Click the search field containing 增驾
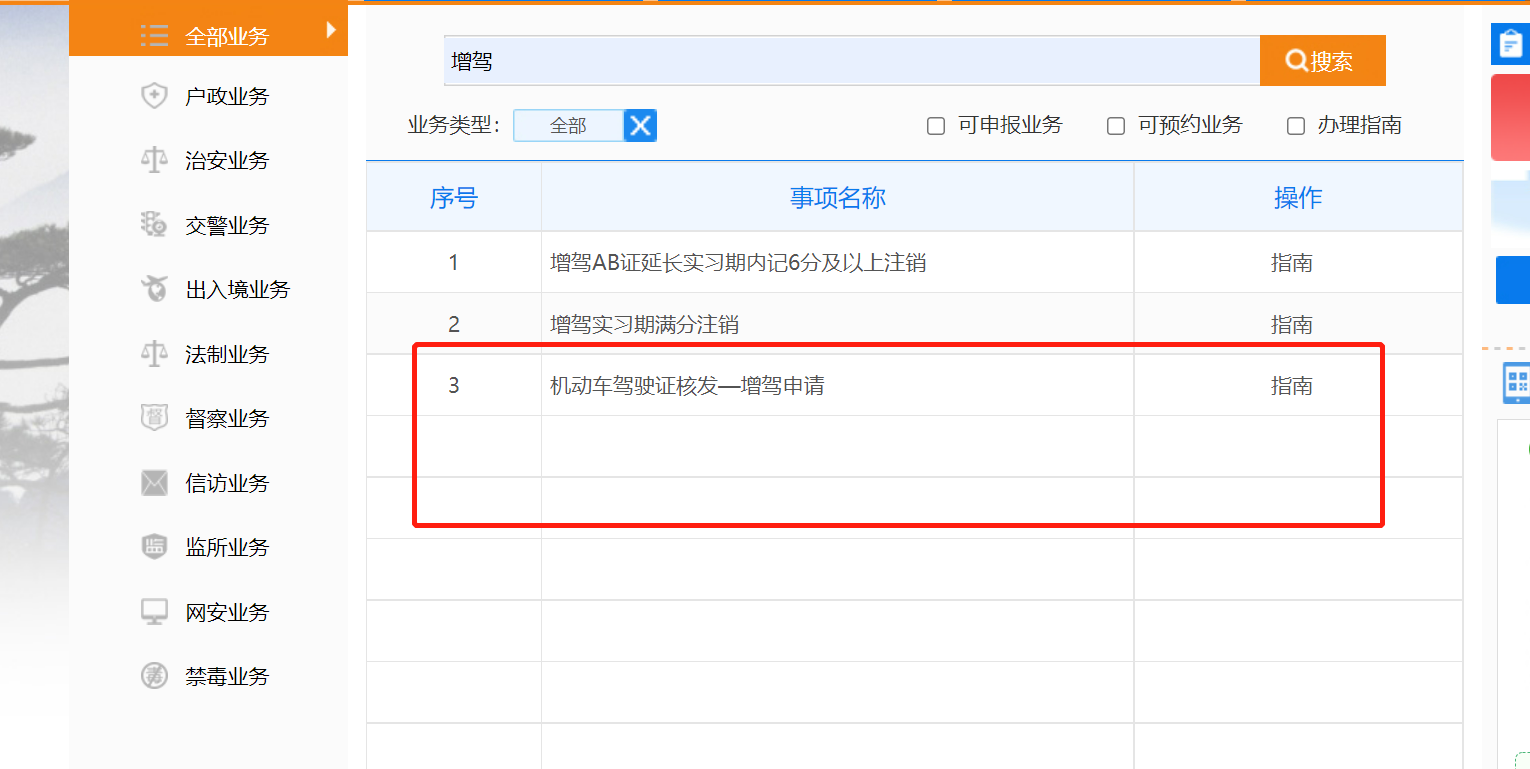The height and width of the screenshot is (769, 1530). pyautogui.click(x=850, y=61)
